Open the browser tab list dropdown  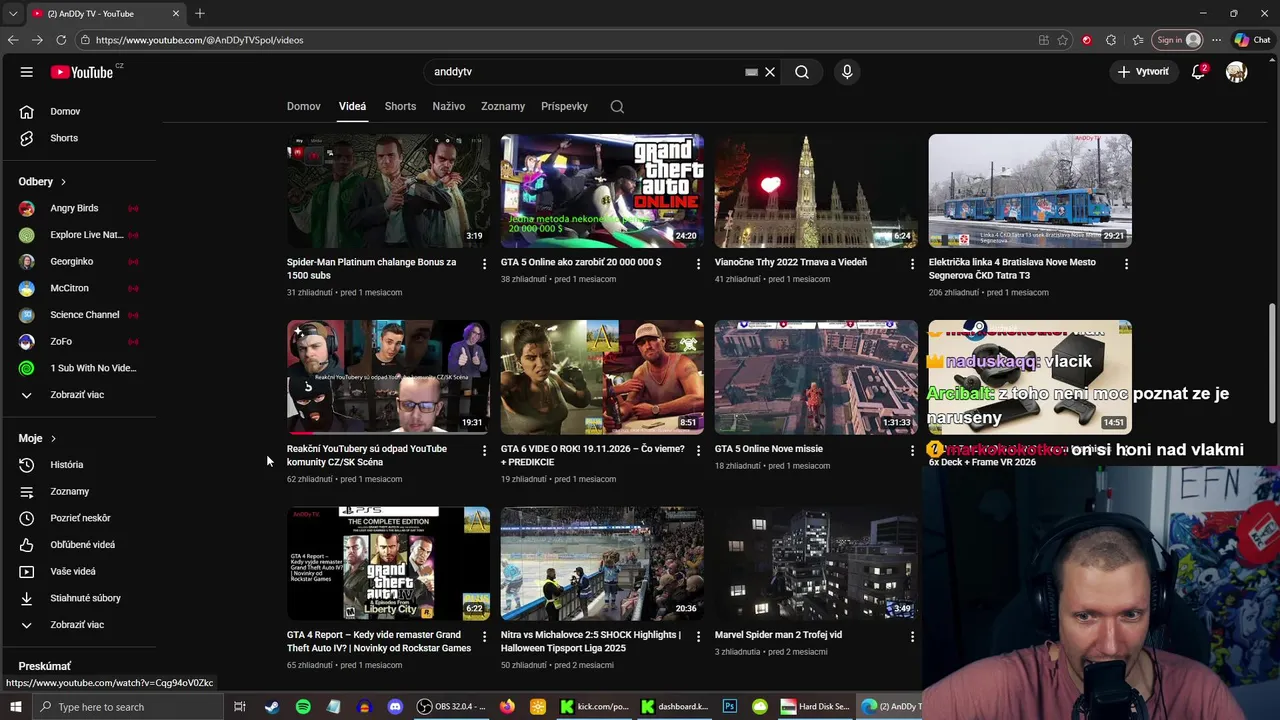click(x=13, y=14)
